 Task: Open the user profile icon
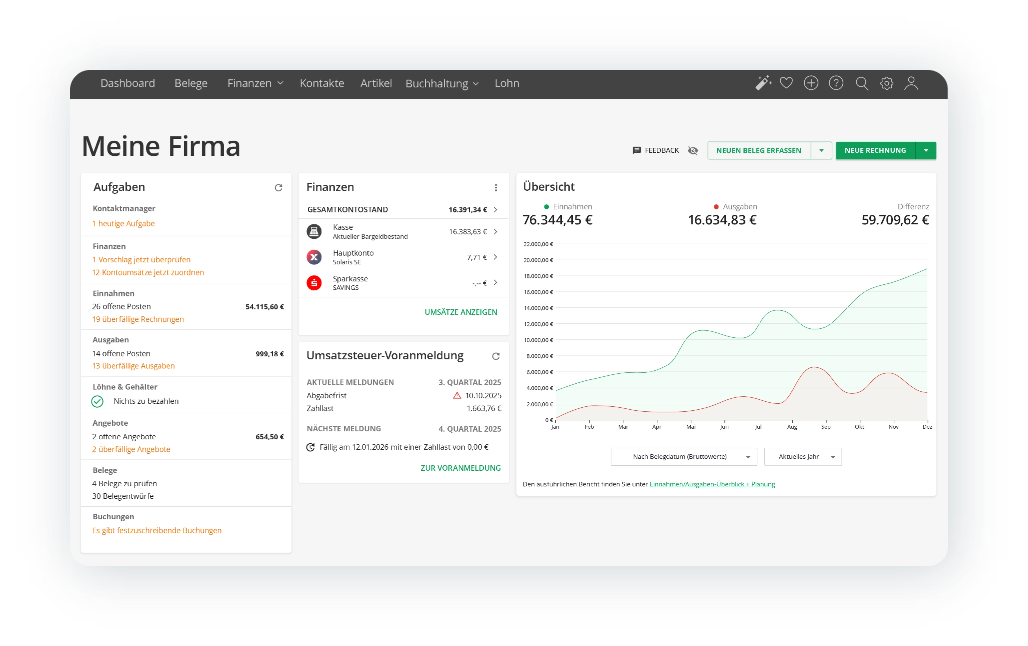tap(911, 83)
